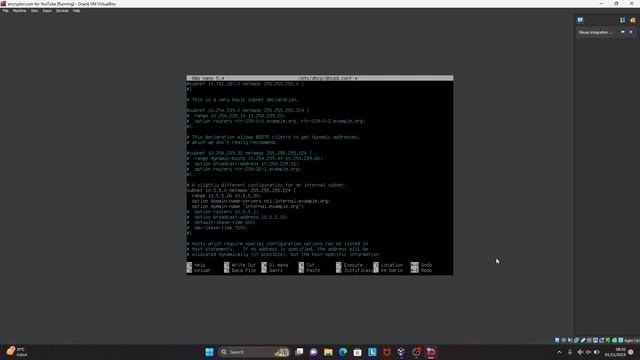The height and width of the screenshot is (360, 640).
Task: Click the bright green VM status bar indicator
Action: [x=608, y=340]
